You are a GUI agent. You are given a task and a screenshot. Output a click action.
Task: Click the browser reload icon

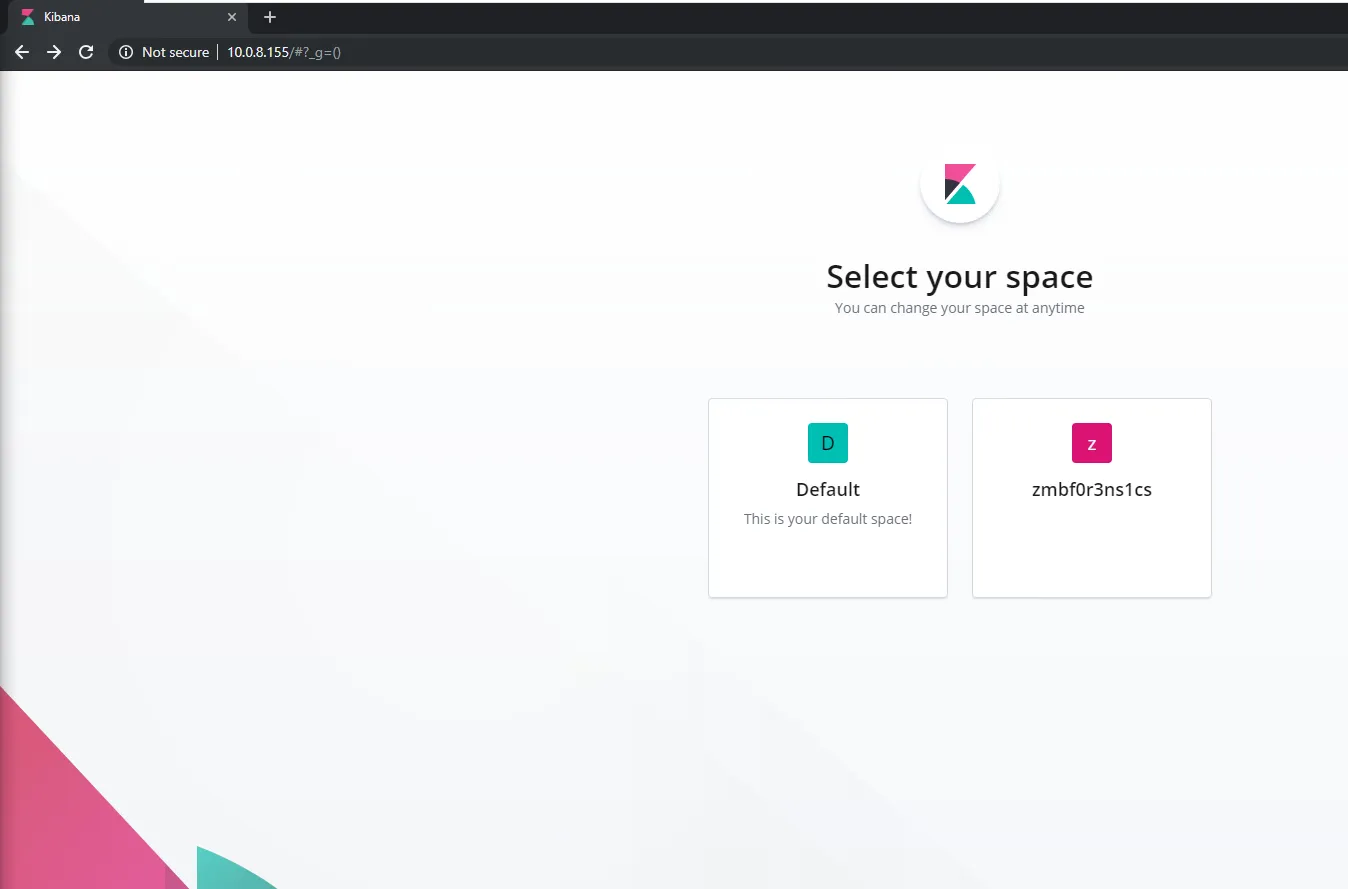click(86, 52)
